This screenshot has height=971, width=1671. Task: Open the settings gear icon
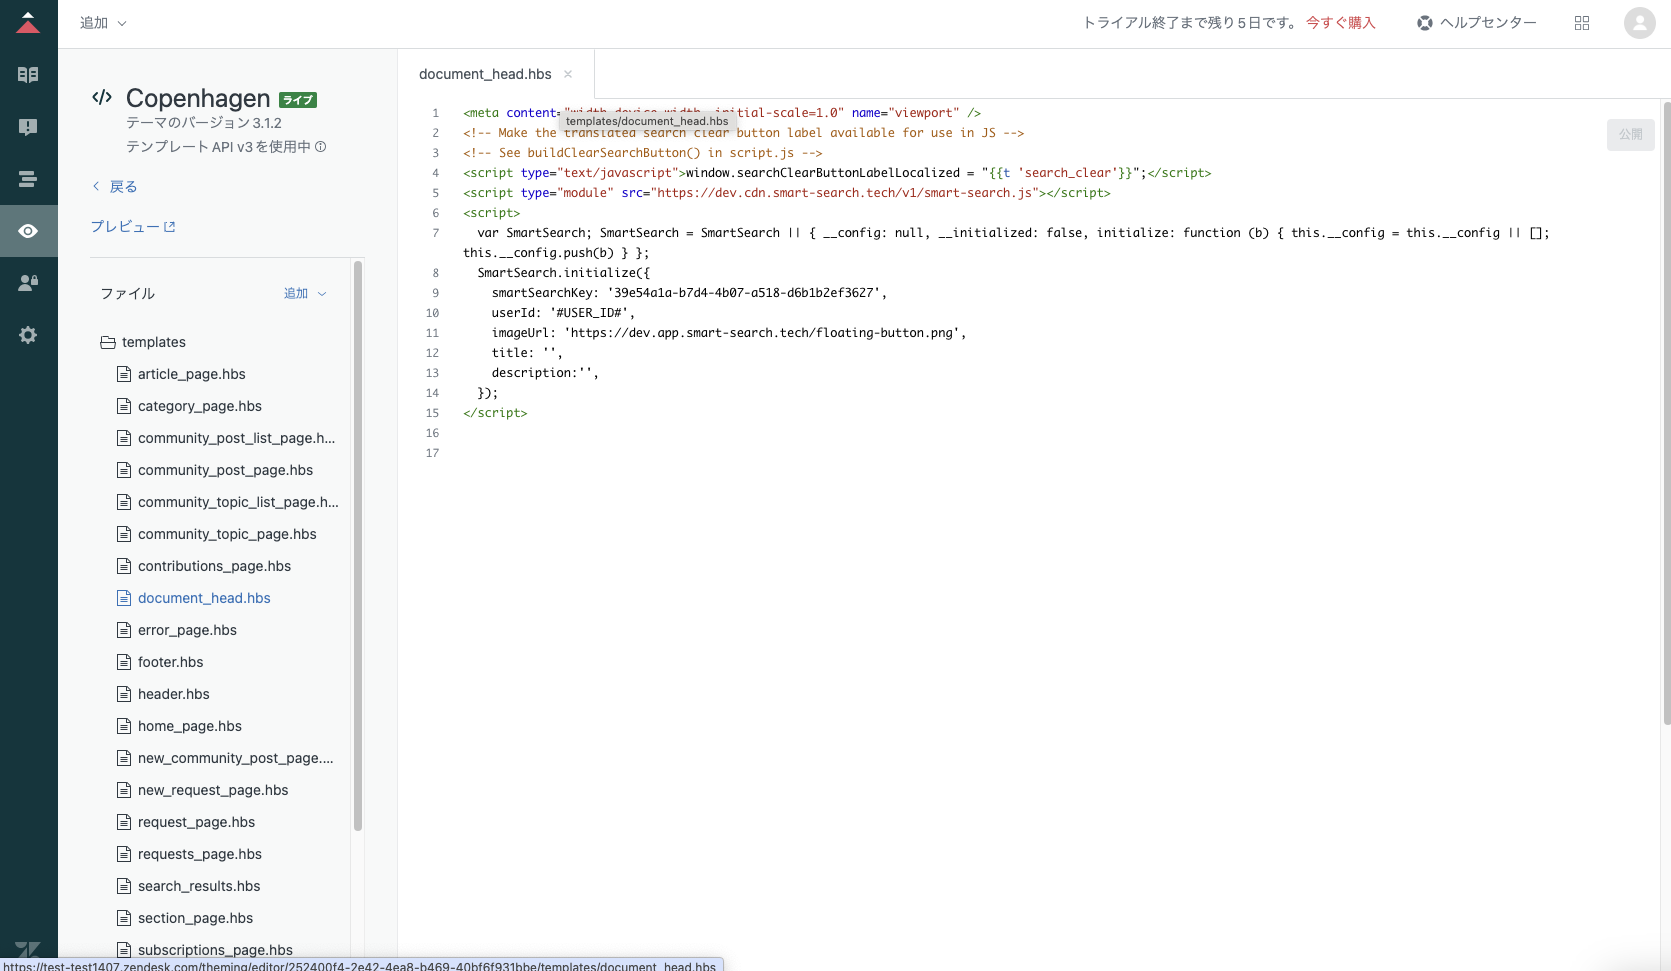click(28, 335)
